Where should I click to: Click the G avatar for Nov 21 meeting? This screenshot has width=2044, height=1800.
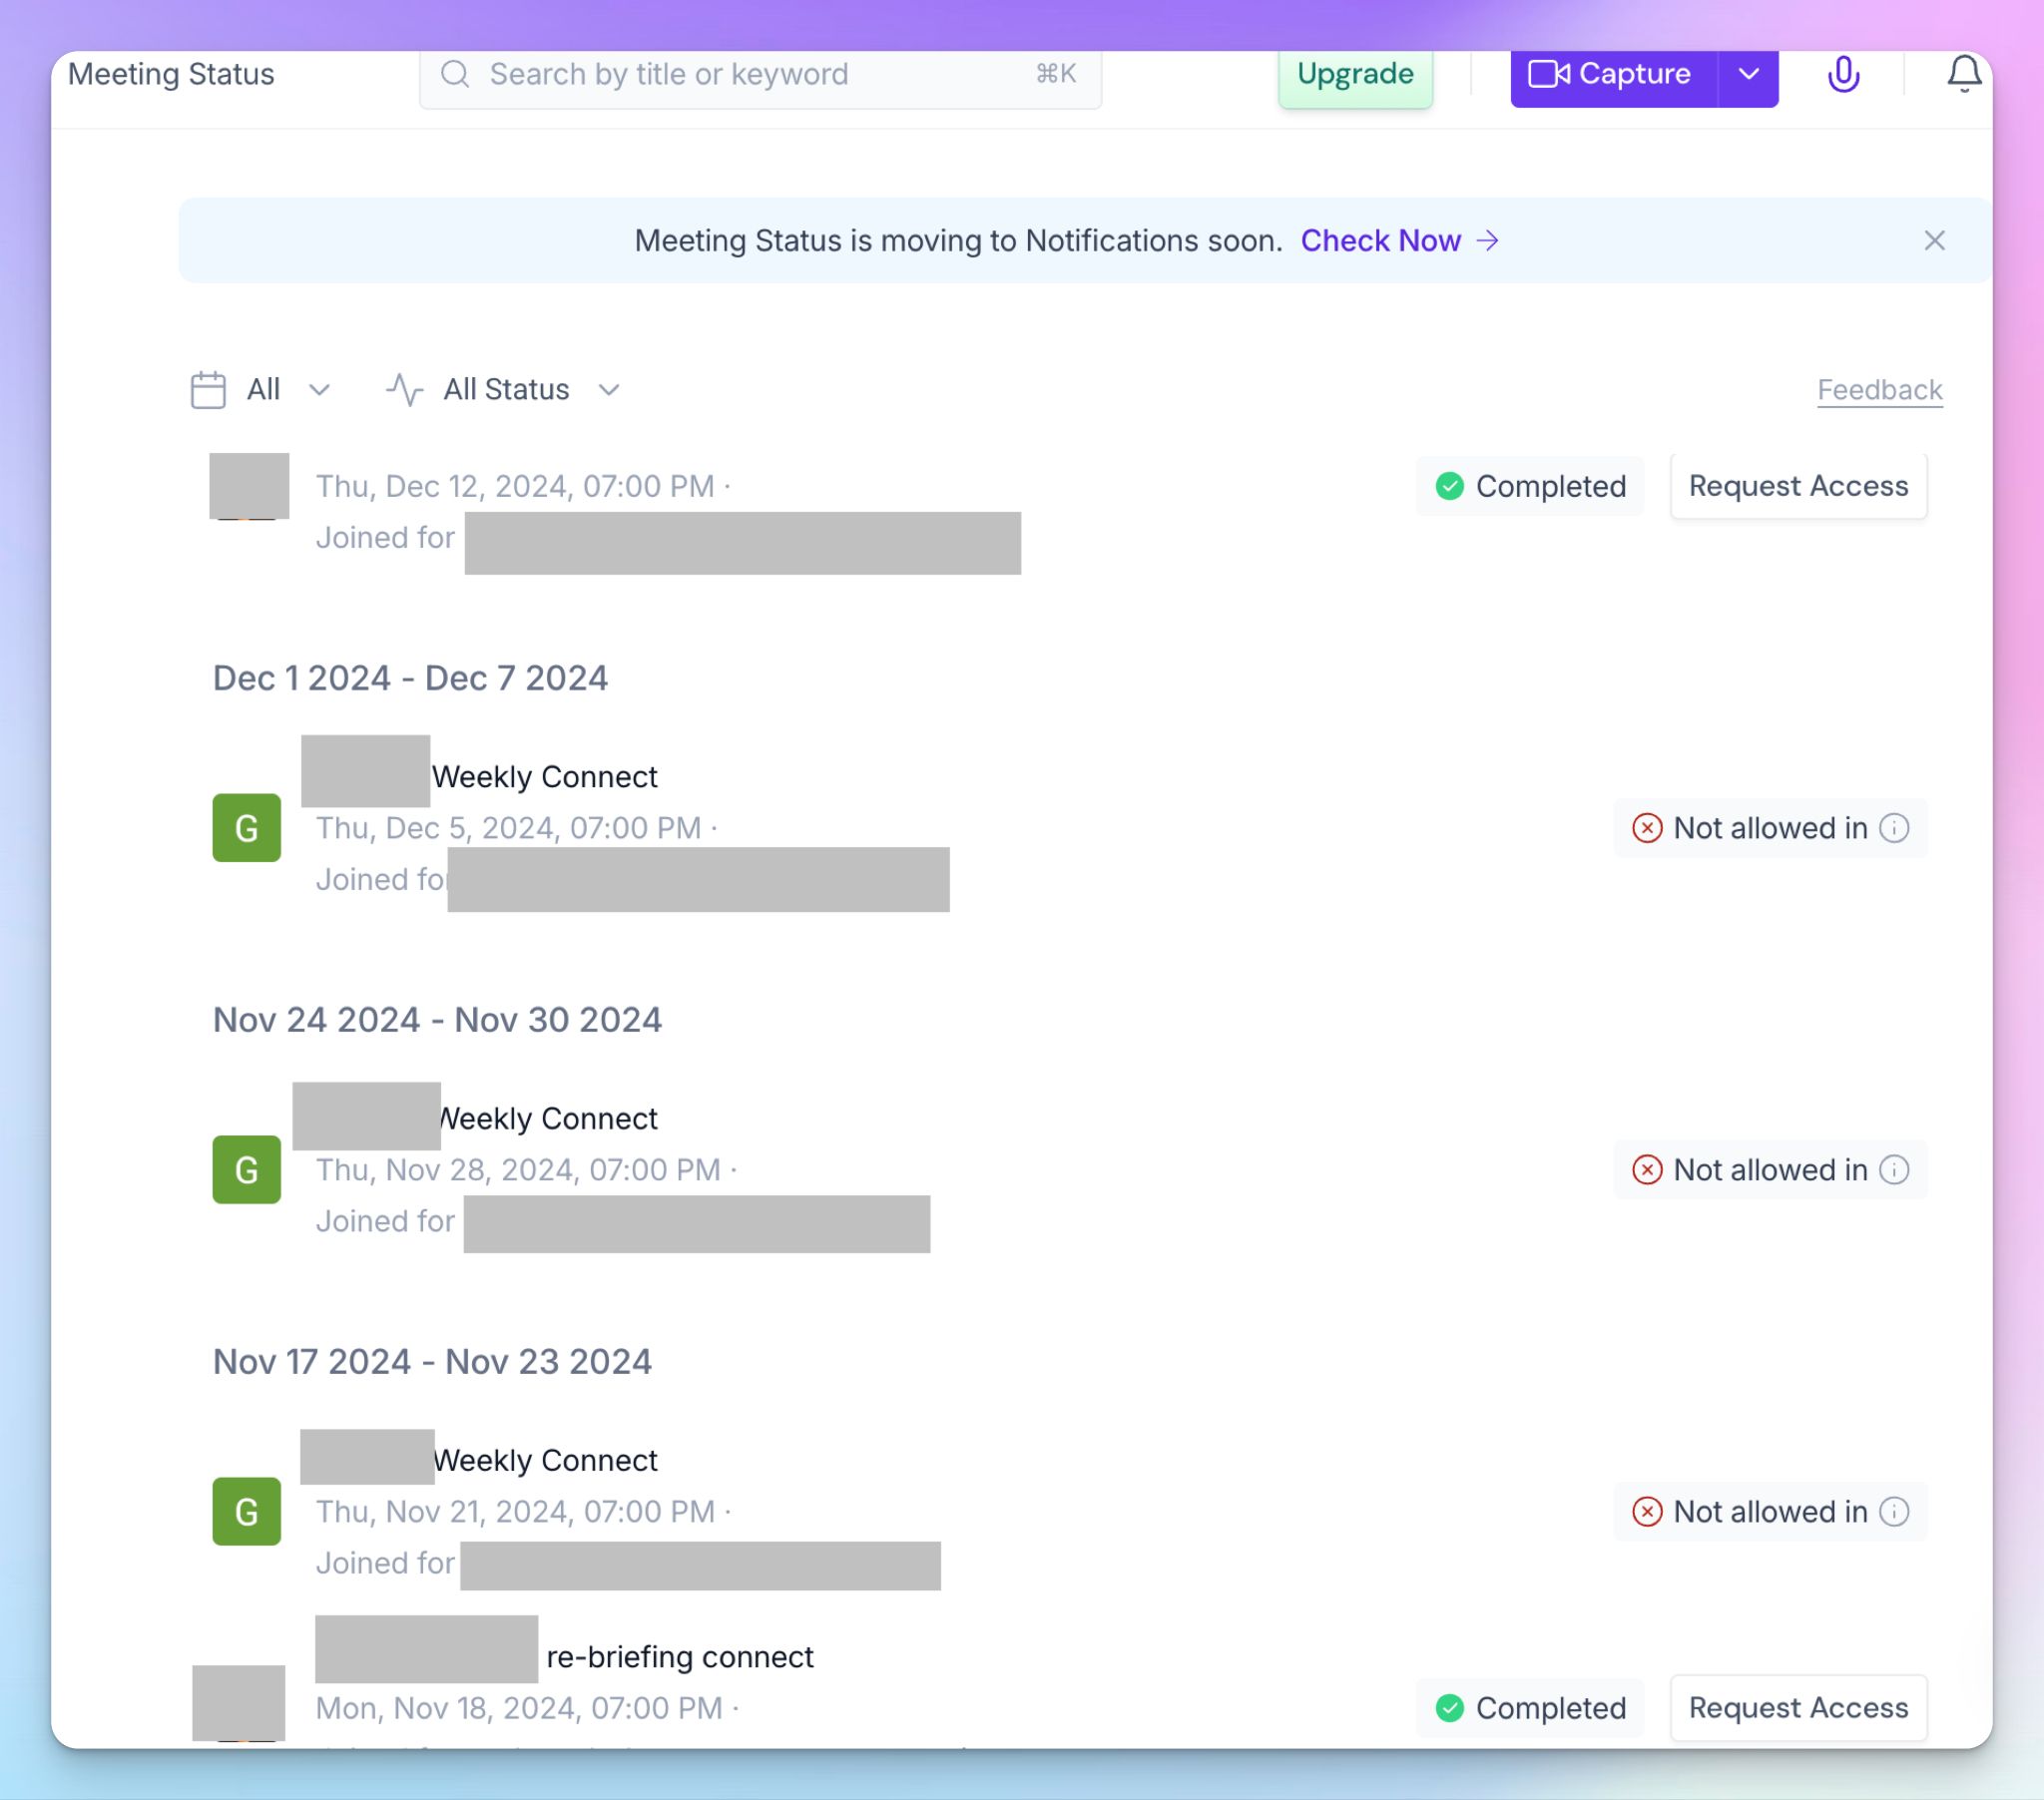246,1512
